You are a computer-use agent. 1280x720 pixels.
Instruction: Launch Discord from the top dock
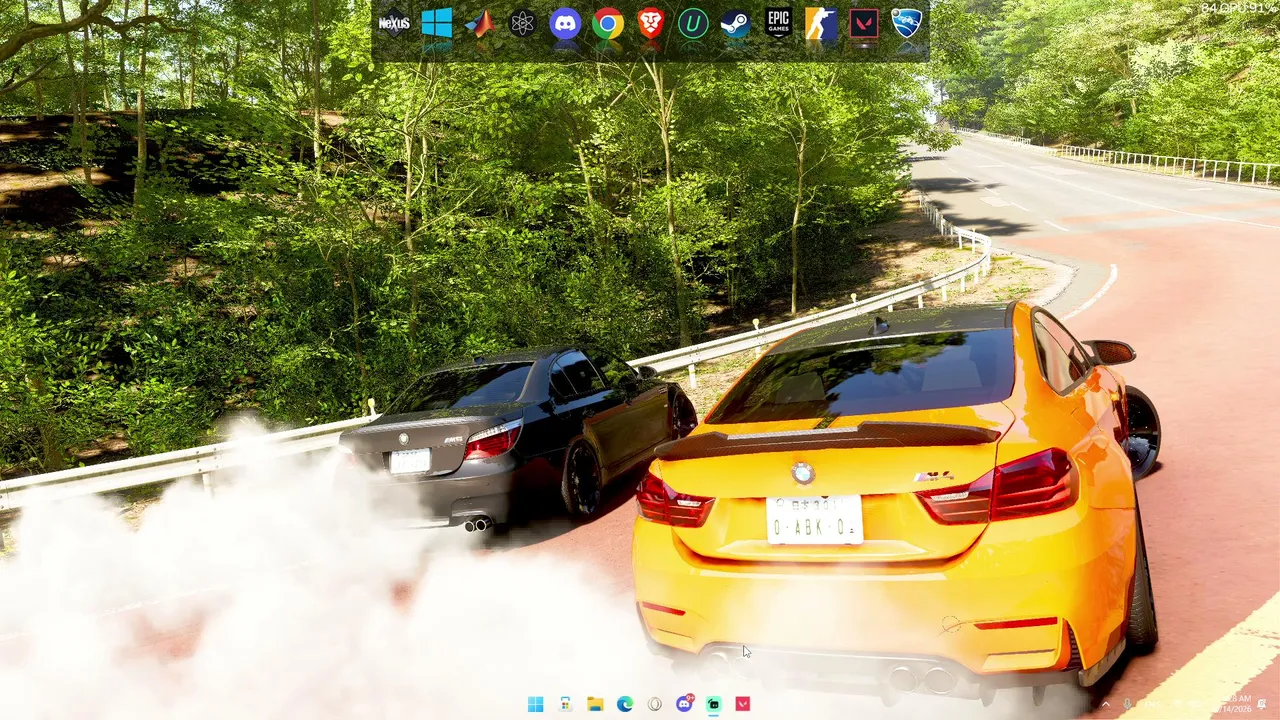pos(565,23)
